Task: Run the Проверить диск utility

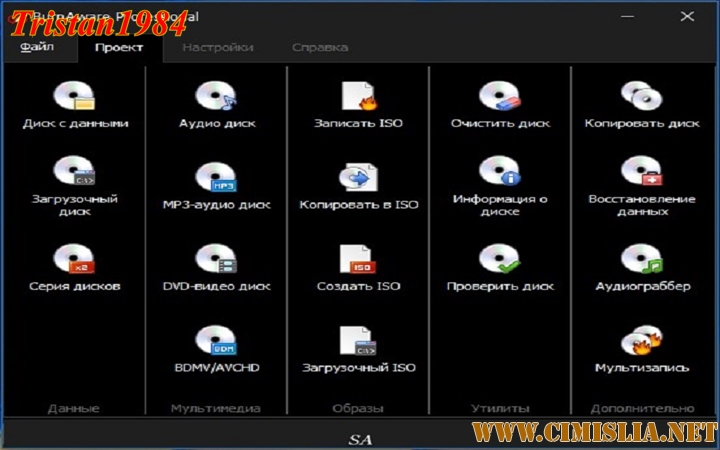Action: (x=500, y=259)
